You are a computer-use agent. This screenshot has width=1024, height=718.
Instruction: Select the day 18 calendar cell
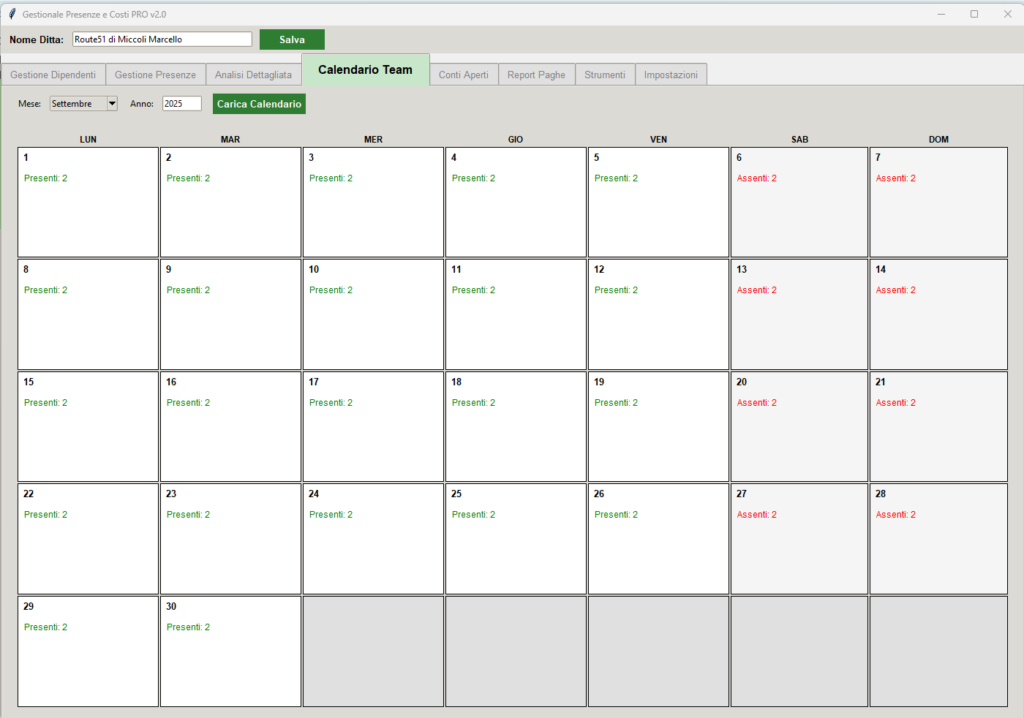click(515, 426)
